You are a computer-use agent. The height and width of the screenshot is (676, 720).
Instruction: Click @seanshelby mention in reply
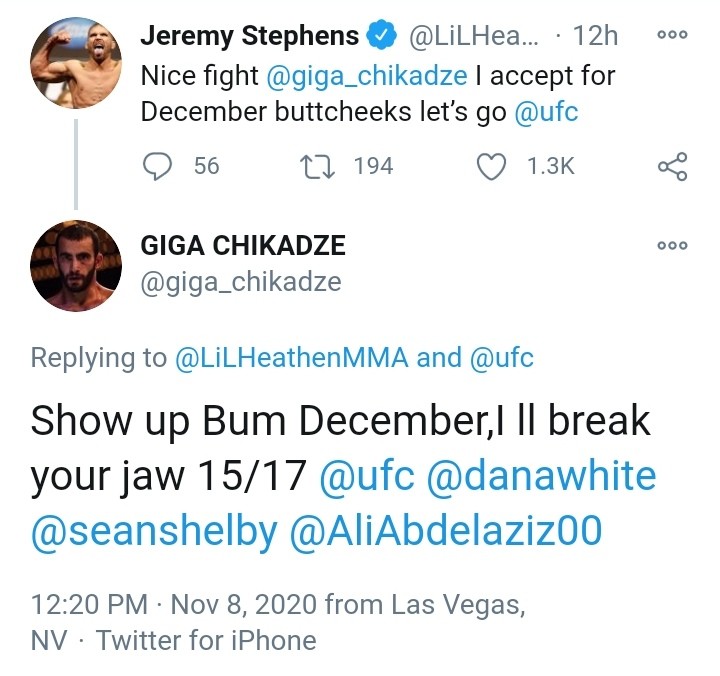click(x=153, y=531)
